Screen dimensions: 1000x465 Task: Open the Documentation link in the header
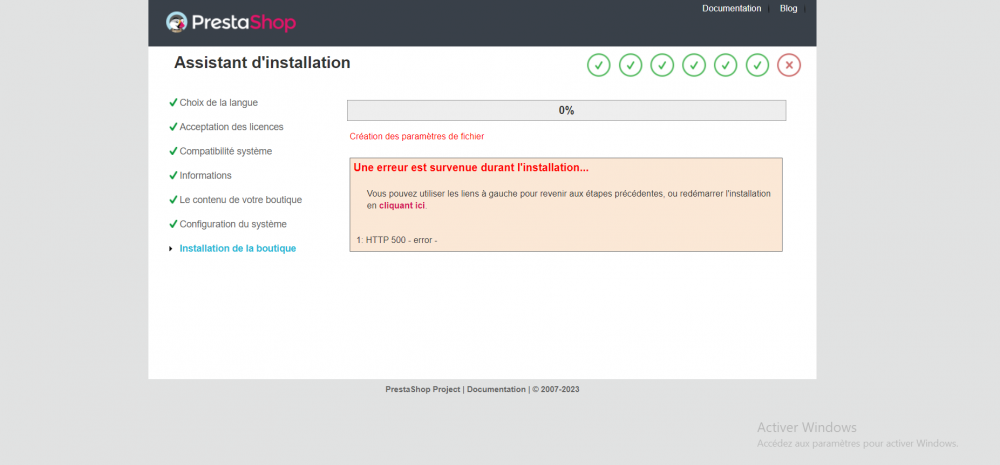pyautogui.click(x=732, y=8)
